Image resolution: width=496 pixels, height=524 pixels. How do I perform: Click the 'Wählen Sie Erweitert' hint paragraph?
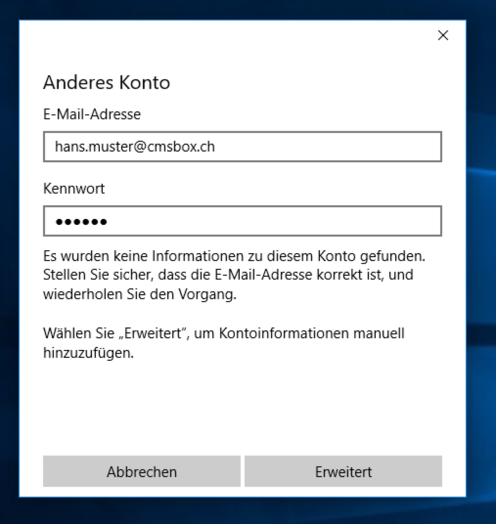point(224,343)
